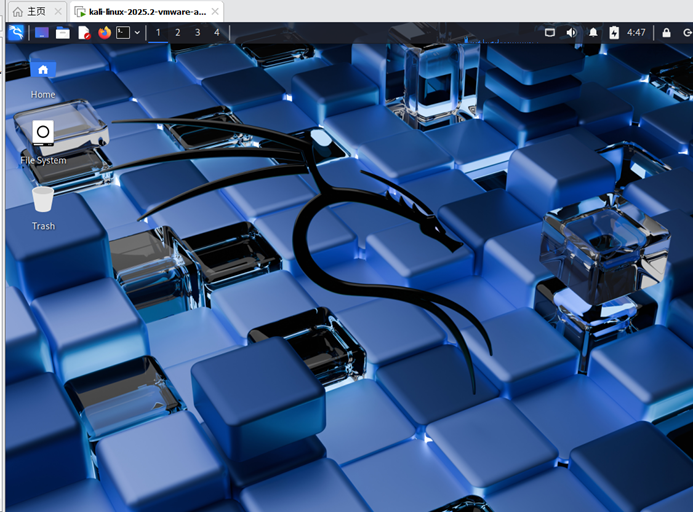Switch to workspace 1
This screenshot has width=693, height=512.
[158, 33]
